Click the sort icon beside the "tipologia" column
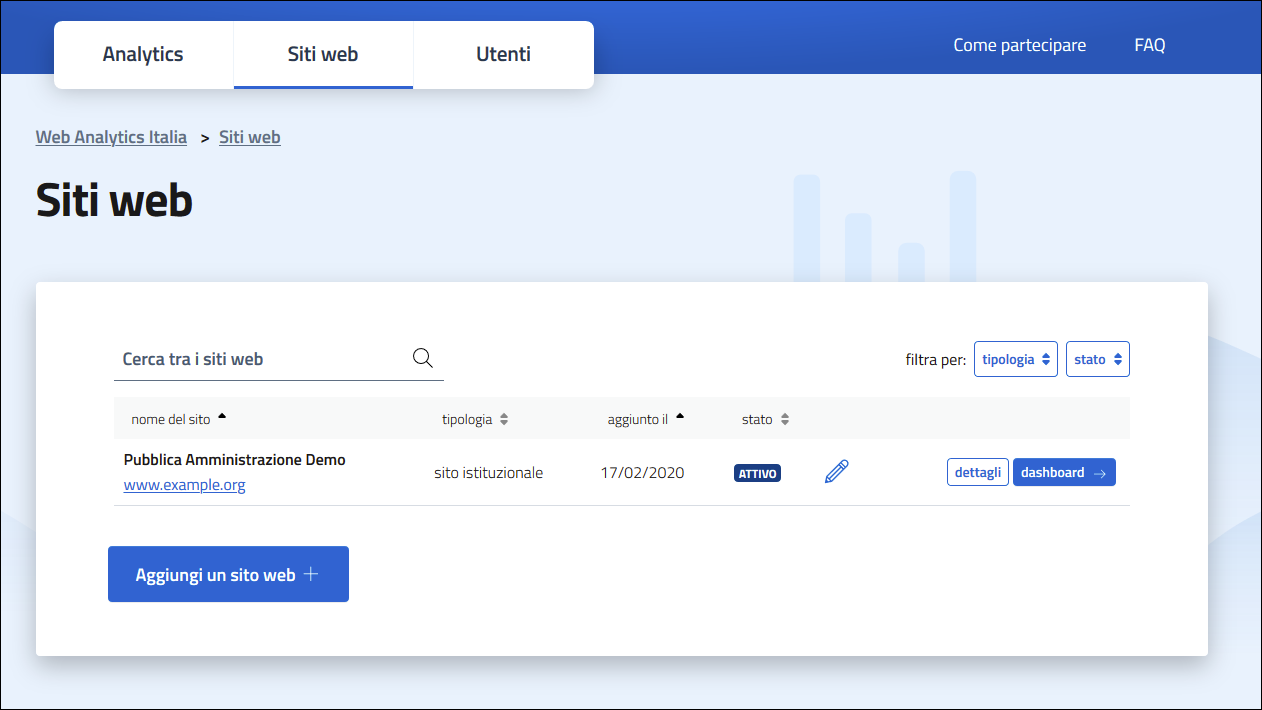 point(504,419)
